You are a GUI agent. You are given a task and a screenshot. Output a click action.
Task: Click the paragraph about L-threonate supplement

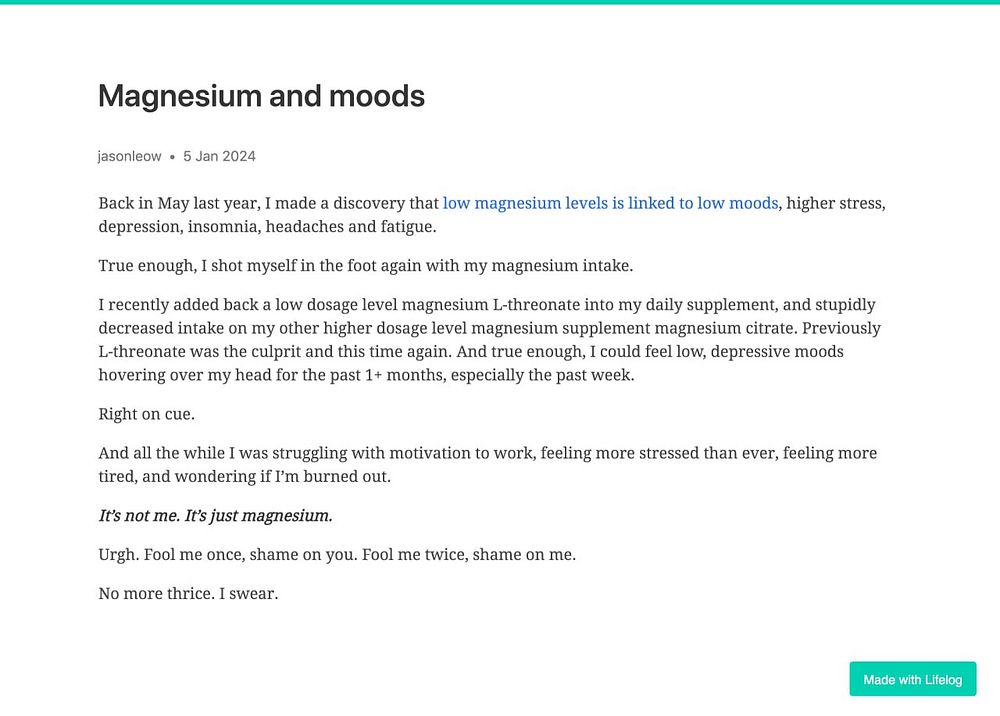click(x=490, y=340)
